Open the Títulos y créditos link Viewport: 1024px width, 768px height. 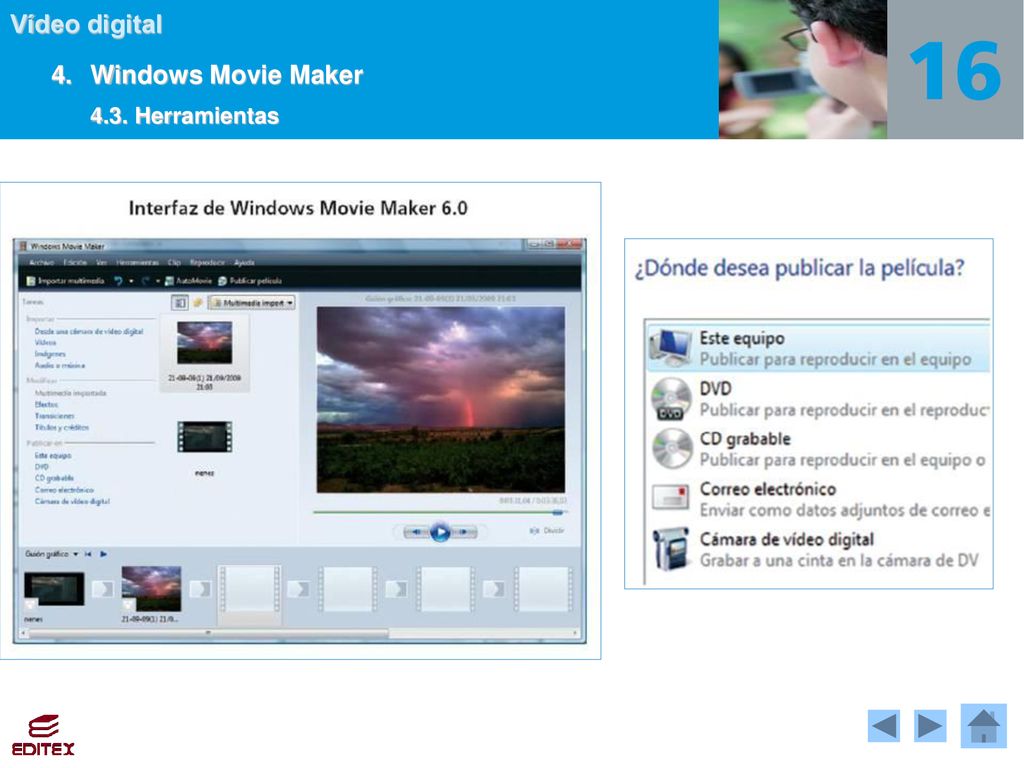(x=61, y=428)
